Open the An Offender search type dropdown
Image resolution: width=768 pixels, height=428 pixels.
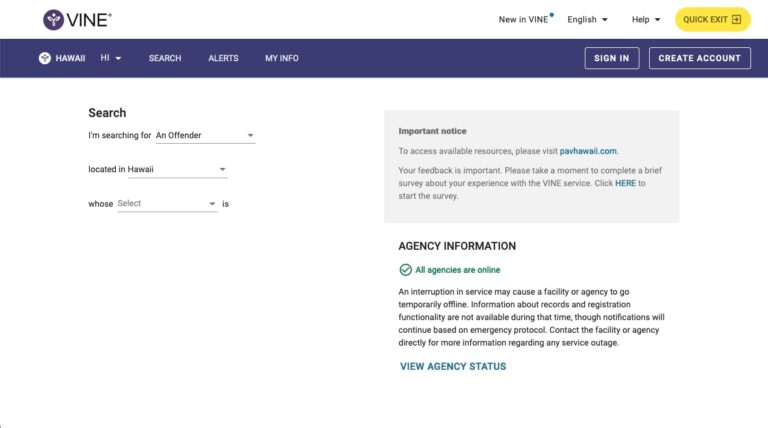click(205, 135)
